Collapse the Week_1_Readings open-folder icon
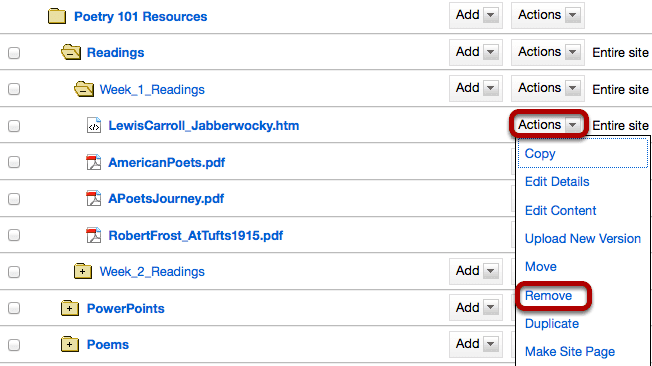This screenshot has height=366, width=652. pos(84,89)
